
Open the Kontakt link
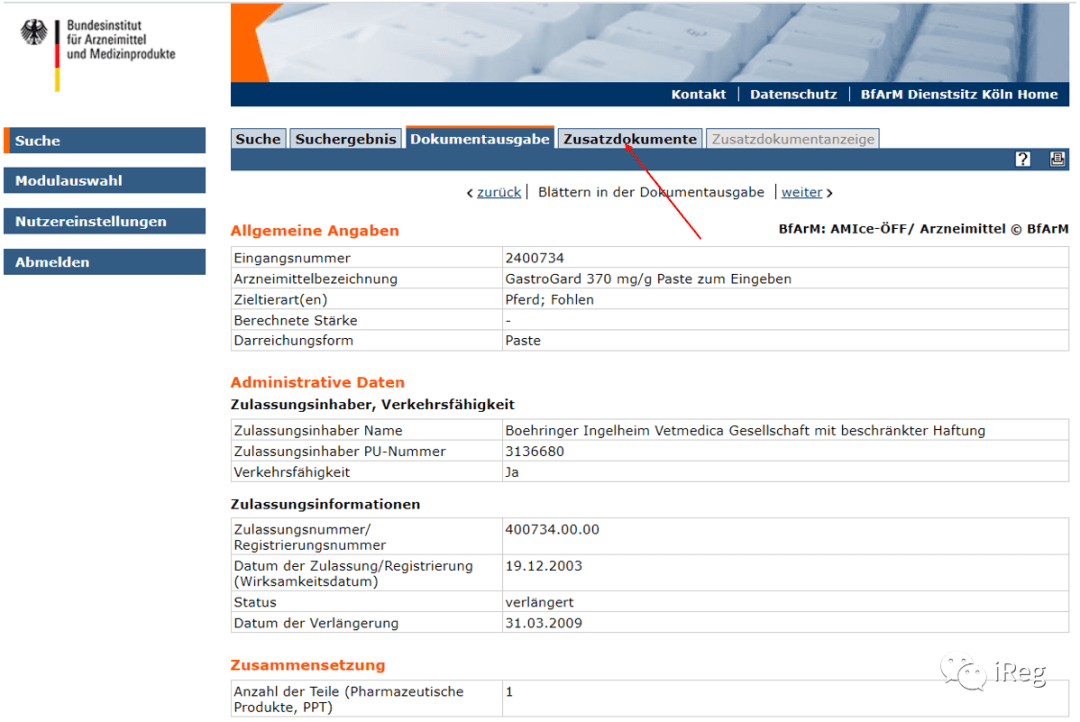click(x=698, y=94)
